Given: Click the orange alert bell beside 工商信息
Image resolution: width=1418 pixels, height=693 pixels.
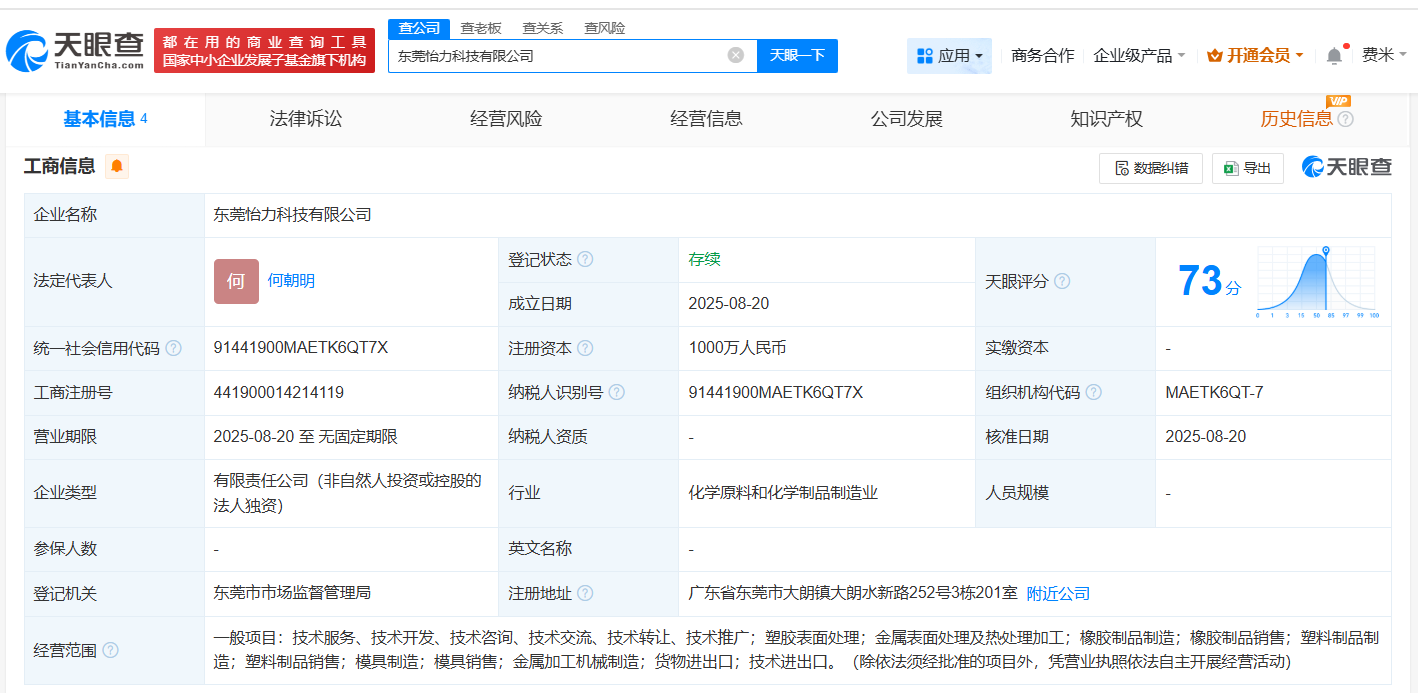Looking at the screenshot, I should [119, 167].
